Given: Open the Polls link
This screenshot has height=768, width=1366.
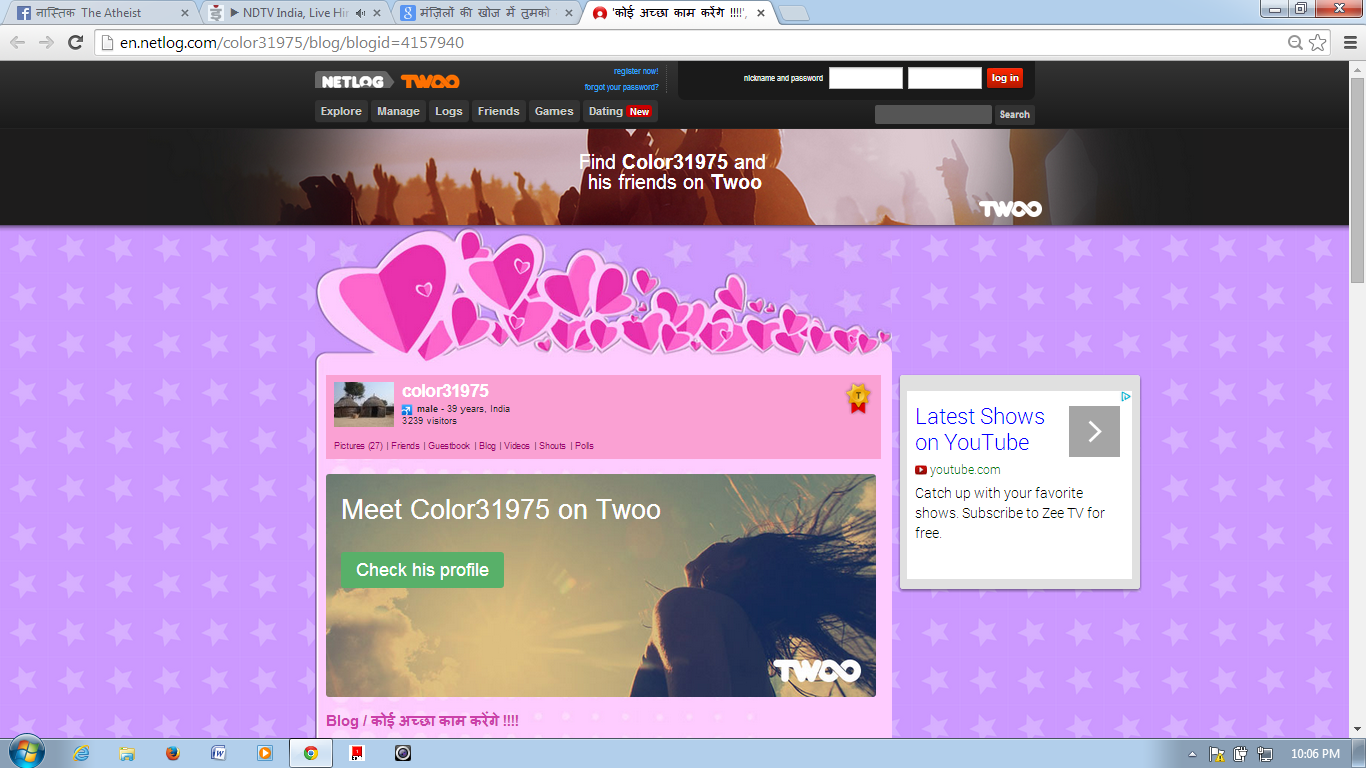Looking at the screenshot, I should tap(585, 446).
